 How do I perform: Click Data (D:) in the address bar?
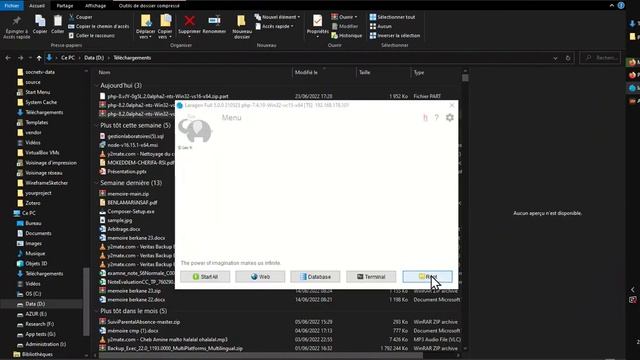tap(94, 58)
